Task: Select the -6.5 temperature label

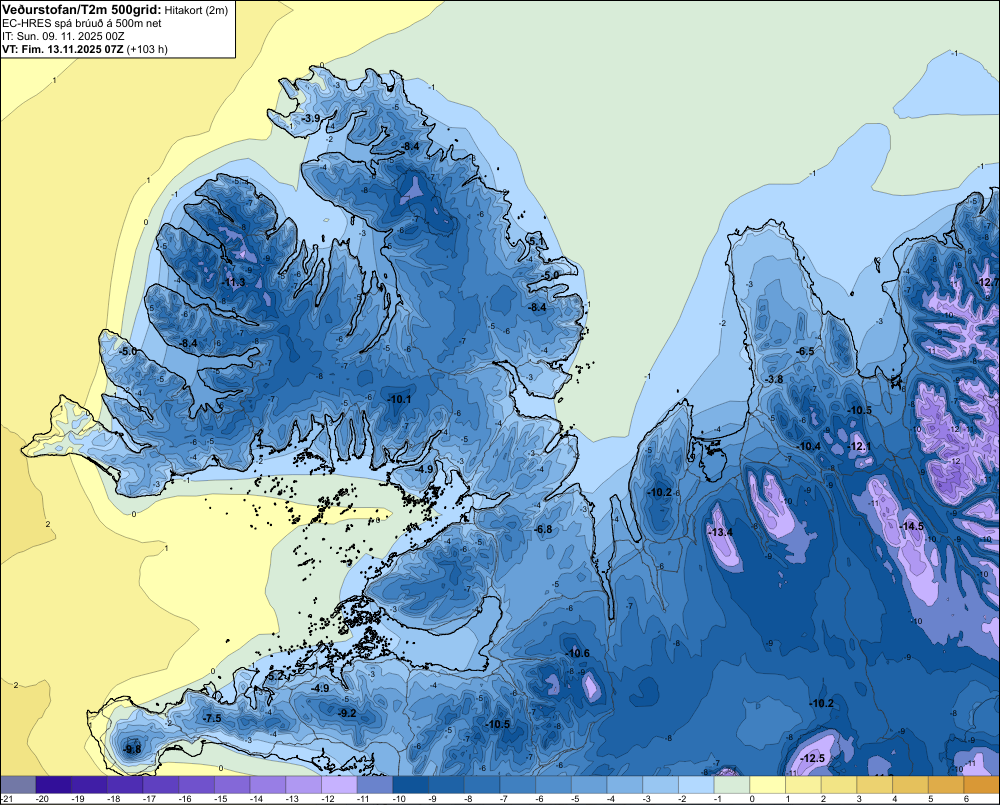Action: (806, 351)
